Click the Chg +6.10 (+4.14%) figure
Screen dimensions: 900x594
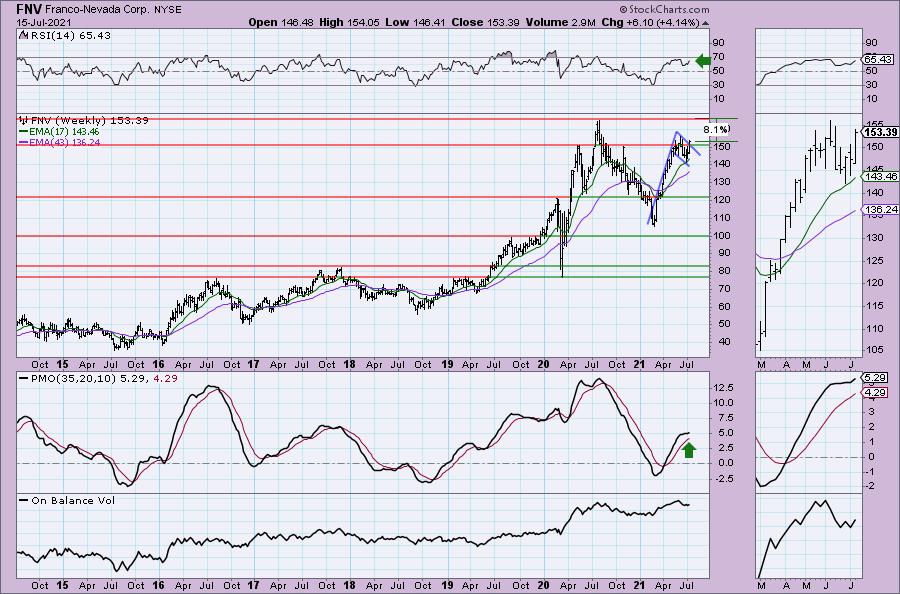tap(650, 22)
